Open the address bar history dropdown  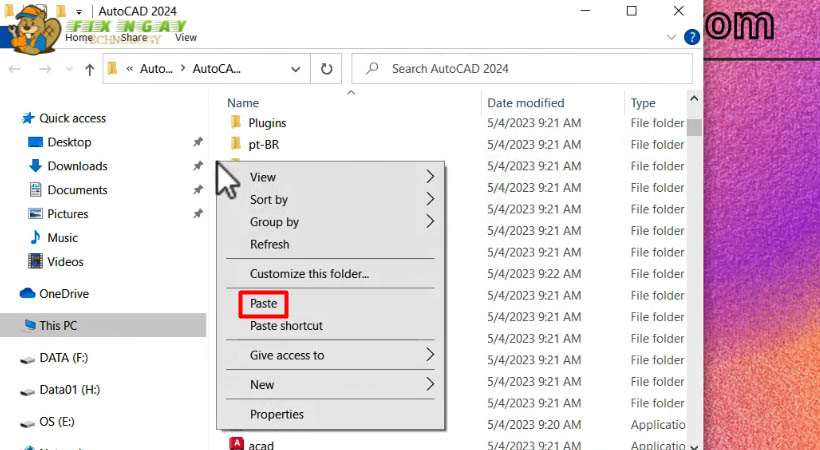pos(295,69)
